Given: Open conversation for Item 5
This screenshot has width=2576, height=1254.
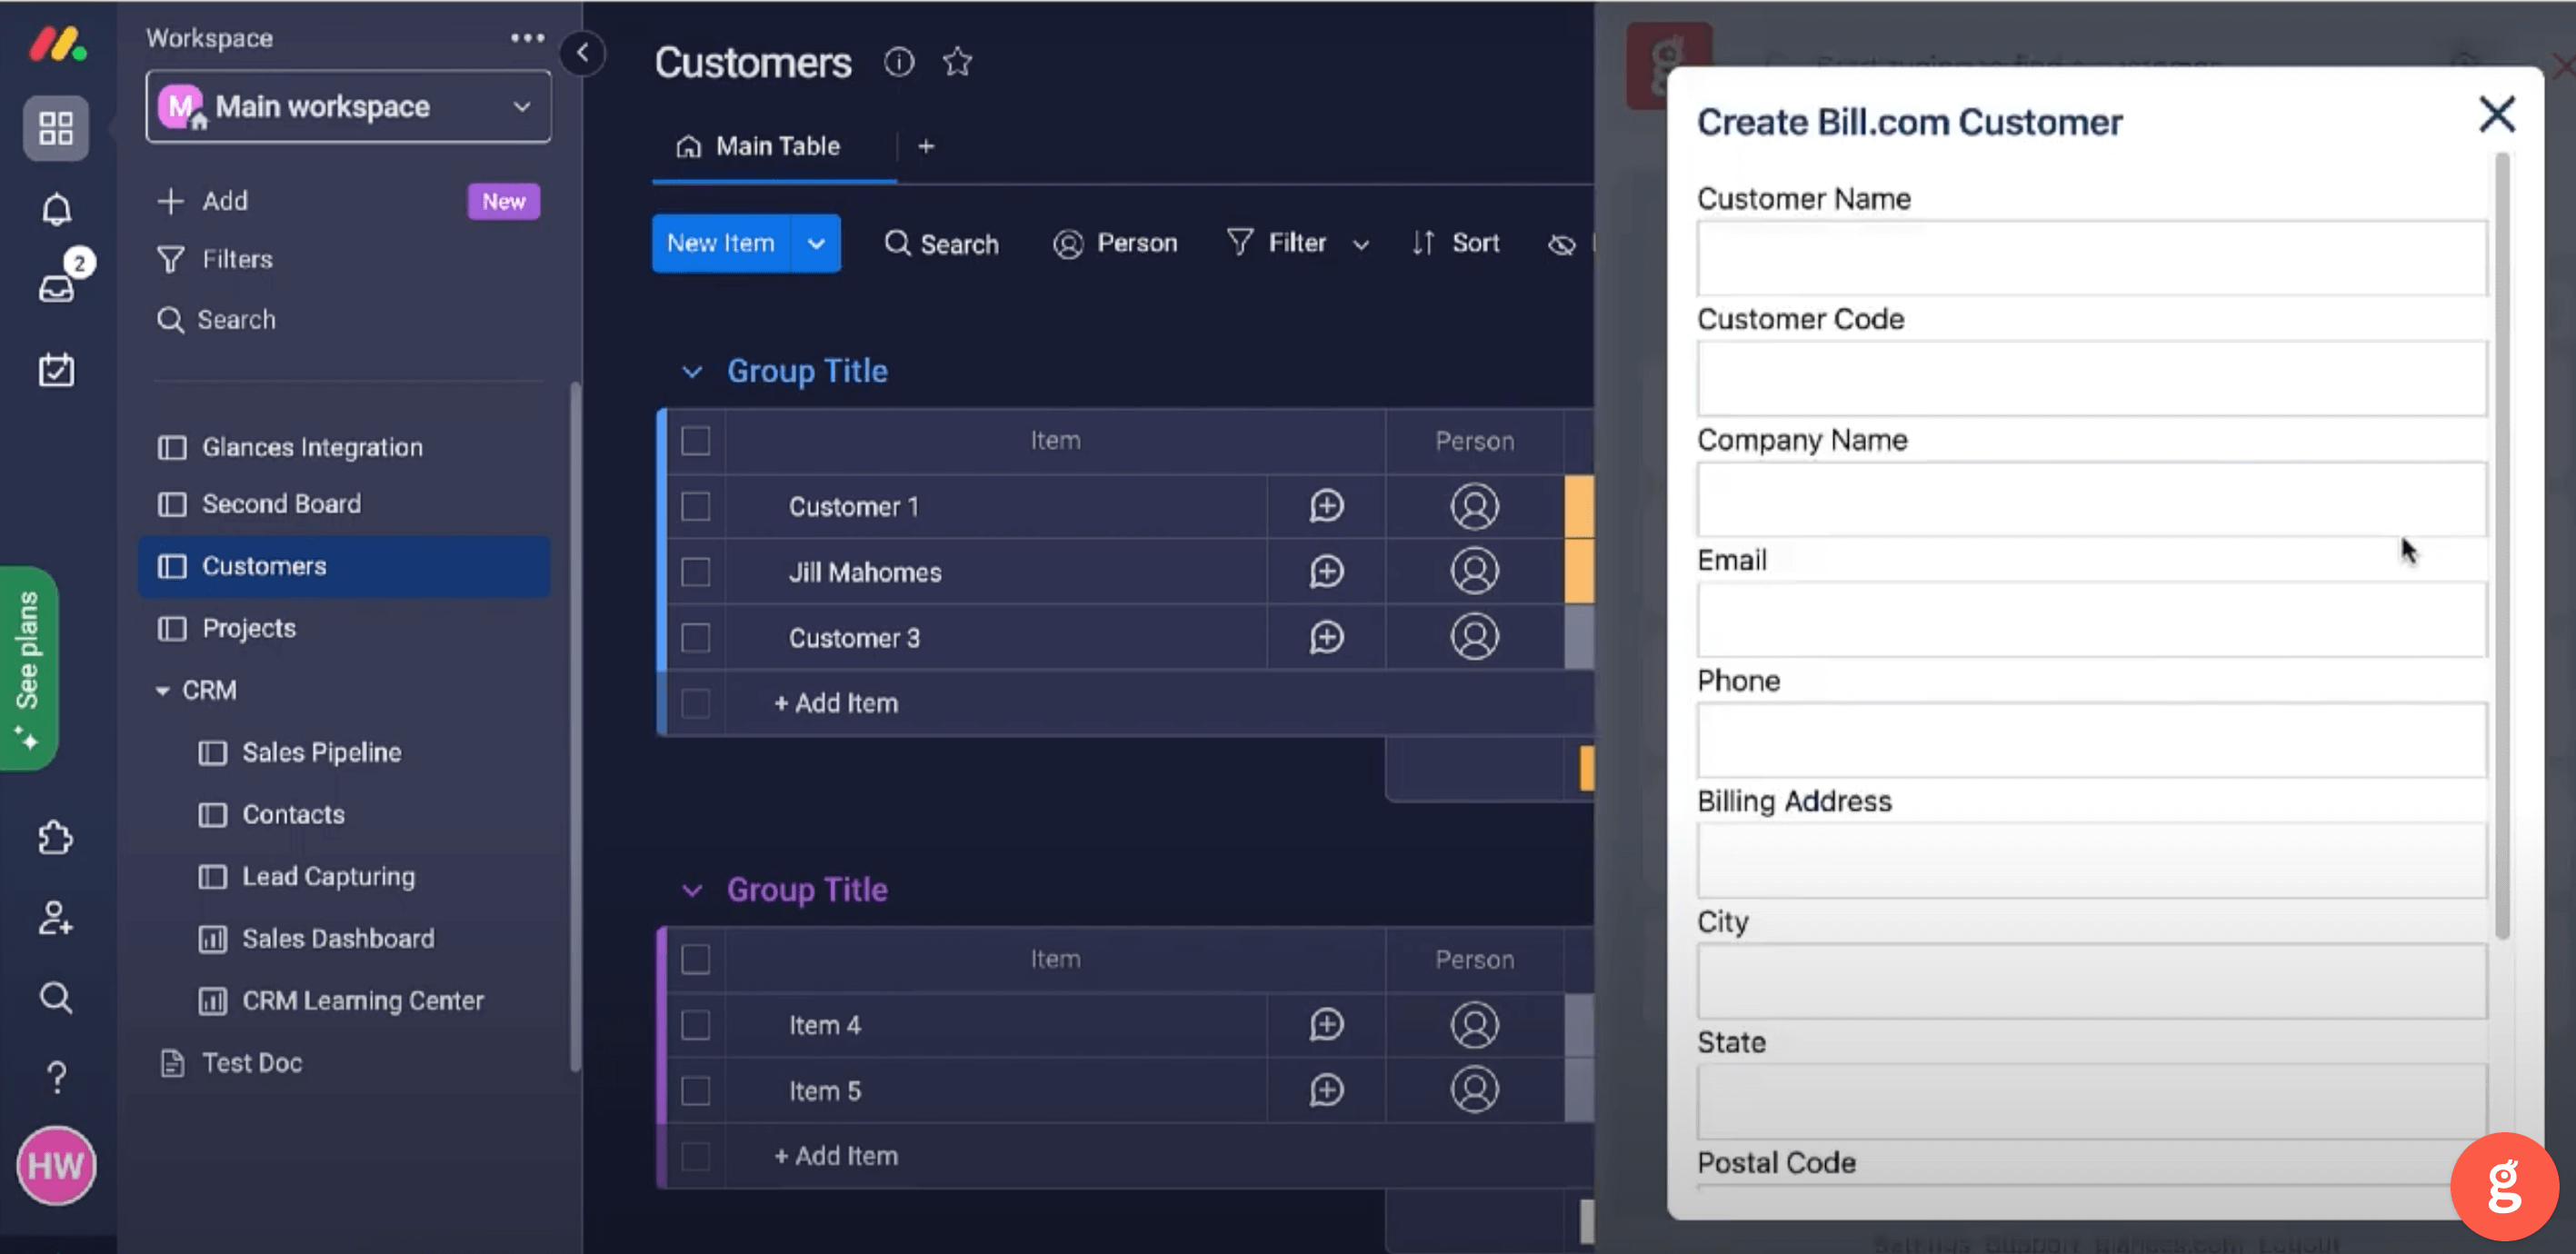Looking at the screenshot, I should 1326,1090.
